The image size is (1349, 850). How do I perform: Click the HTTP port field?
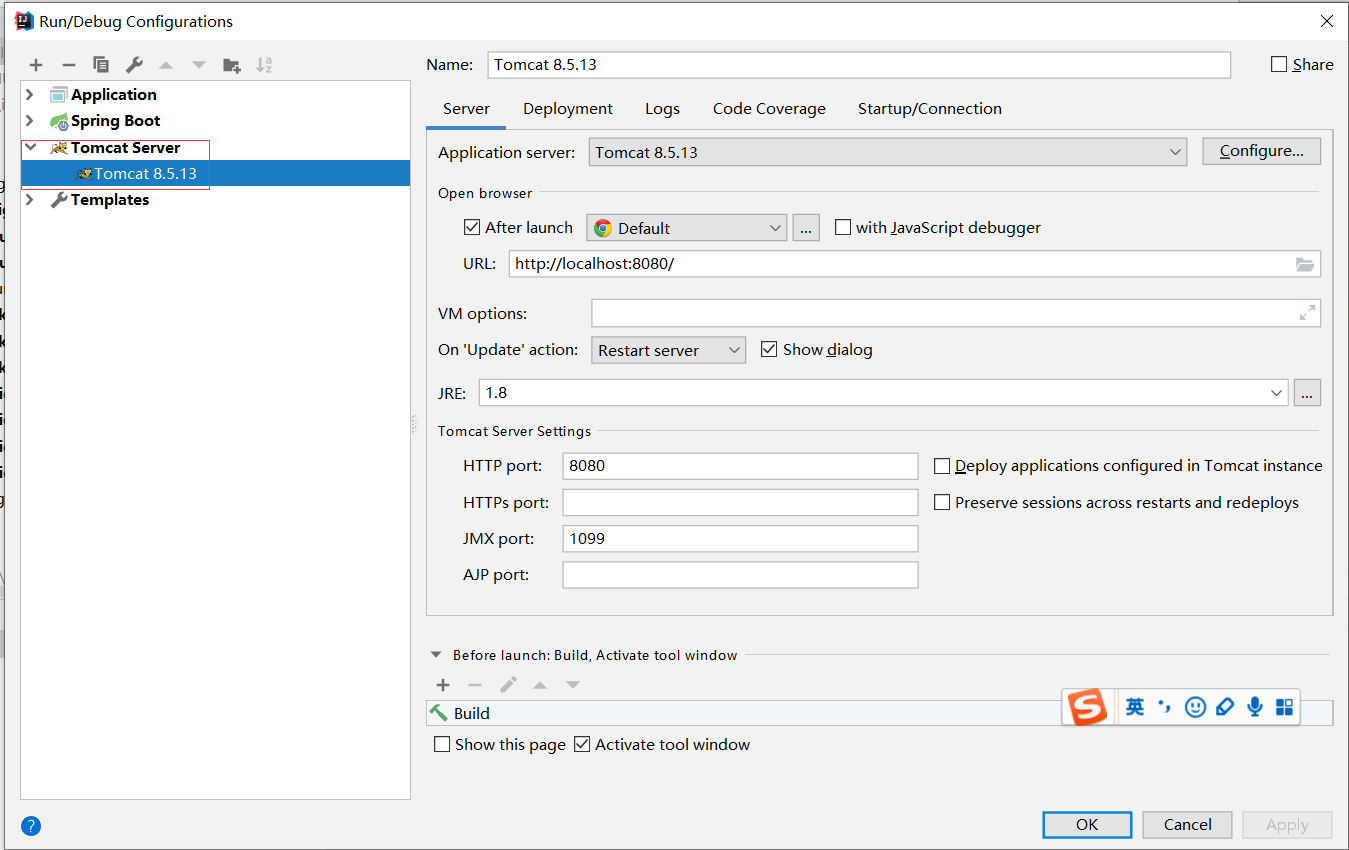pyautogui.click(x=740, y=466)
